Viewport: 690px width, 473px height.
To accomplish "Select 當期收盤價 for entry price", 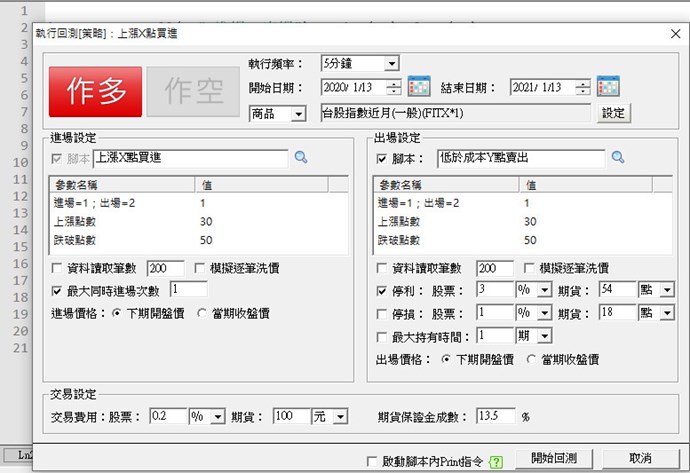I will point(203,313).
